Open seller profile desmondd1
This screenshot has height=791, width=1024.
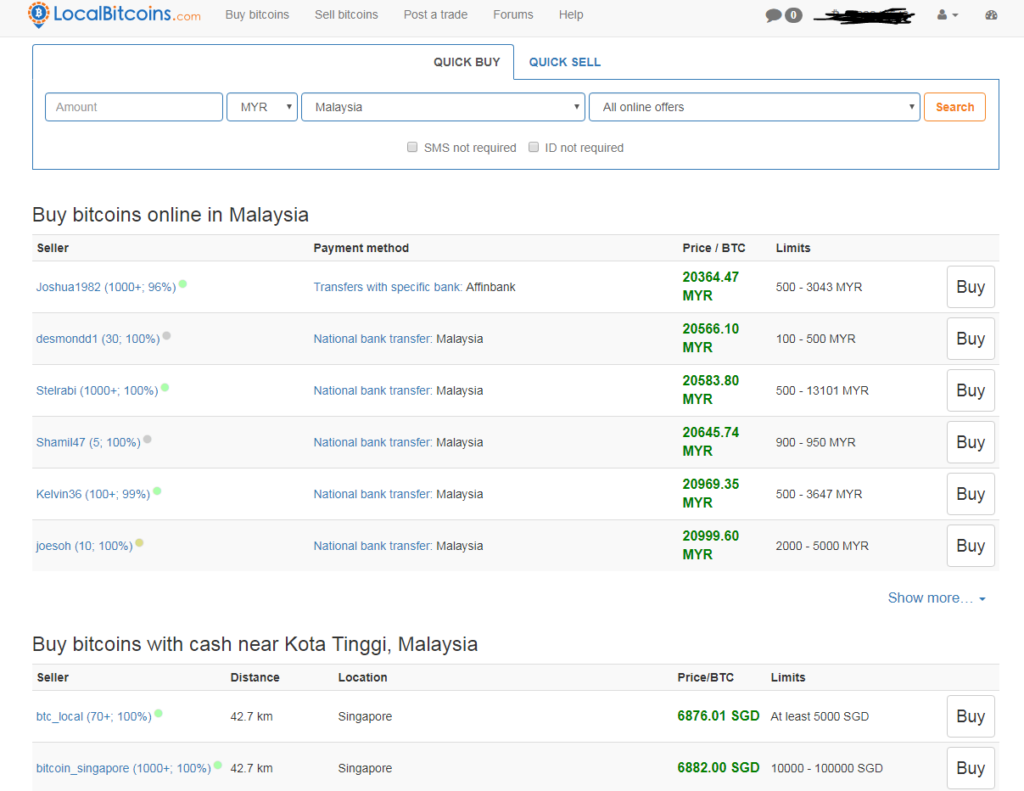(x=98, y=338)
